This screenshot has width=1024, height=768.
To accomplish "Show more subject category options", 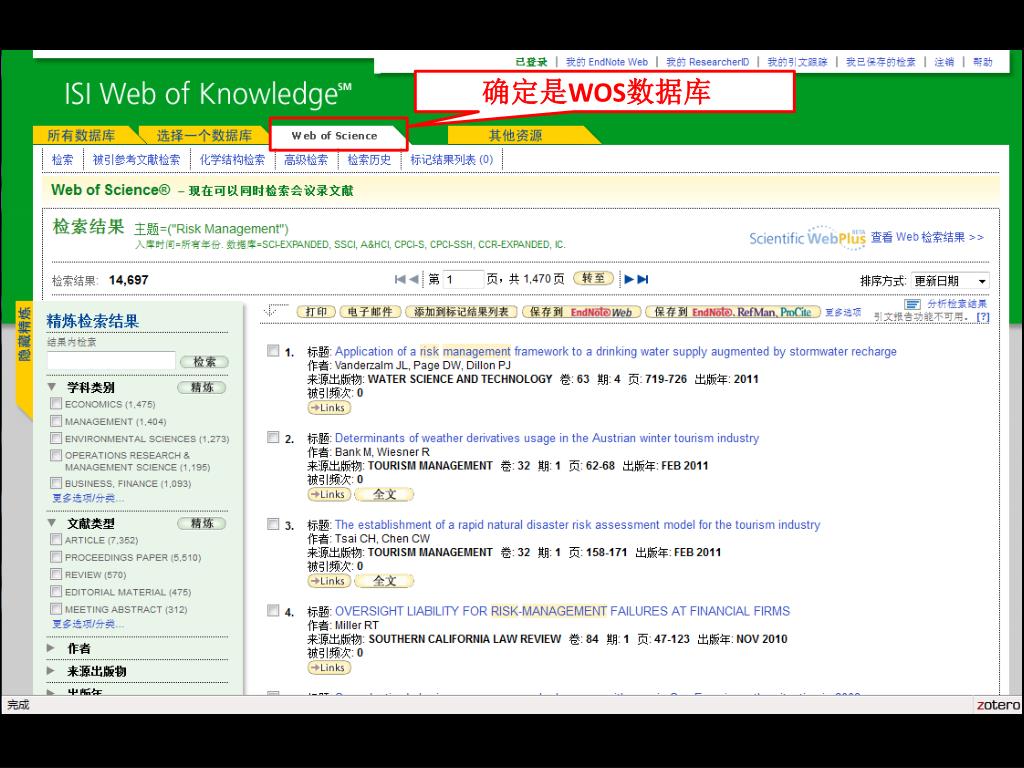I will tap(88, 498).
